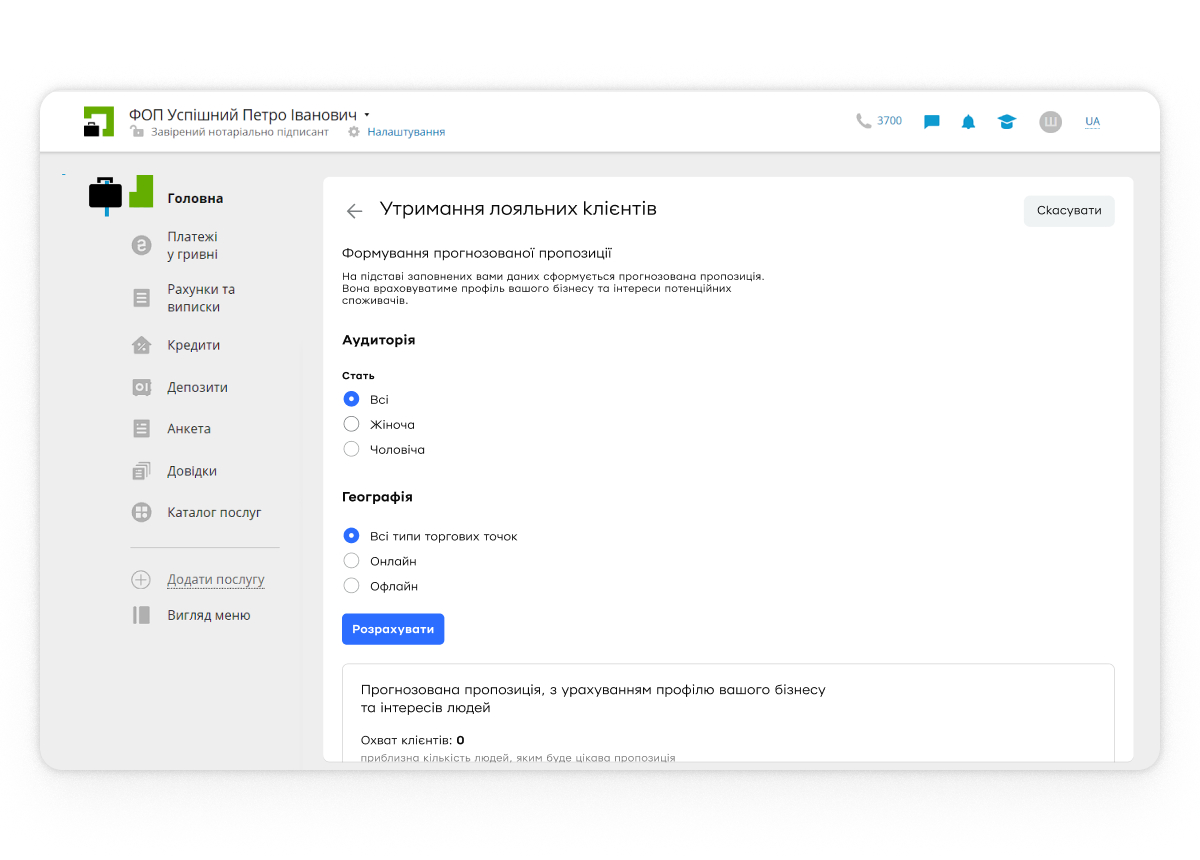Expand the account name dropdown arrow
The width and height of the screenshot is (1200, 860).
(x=367, y=115)
